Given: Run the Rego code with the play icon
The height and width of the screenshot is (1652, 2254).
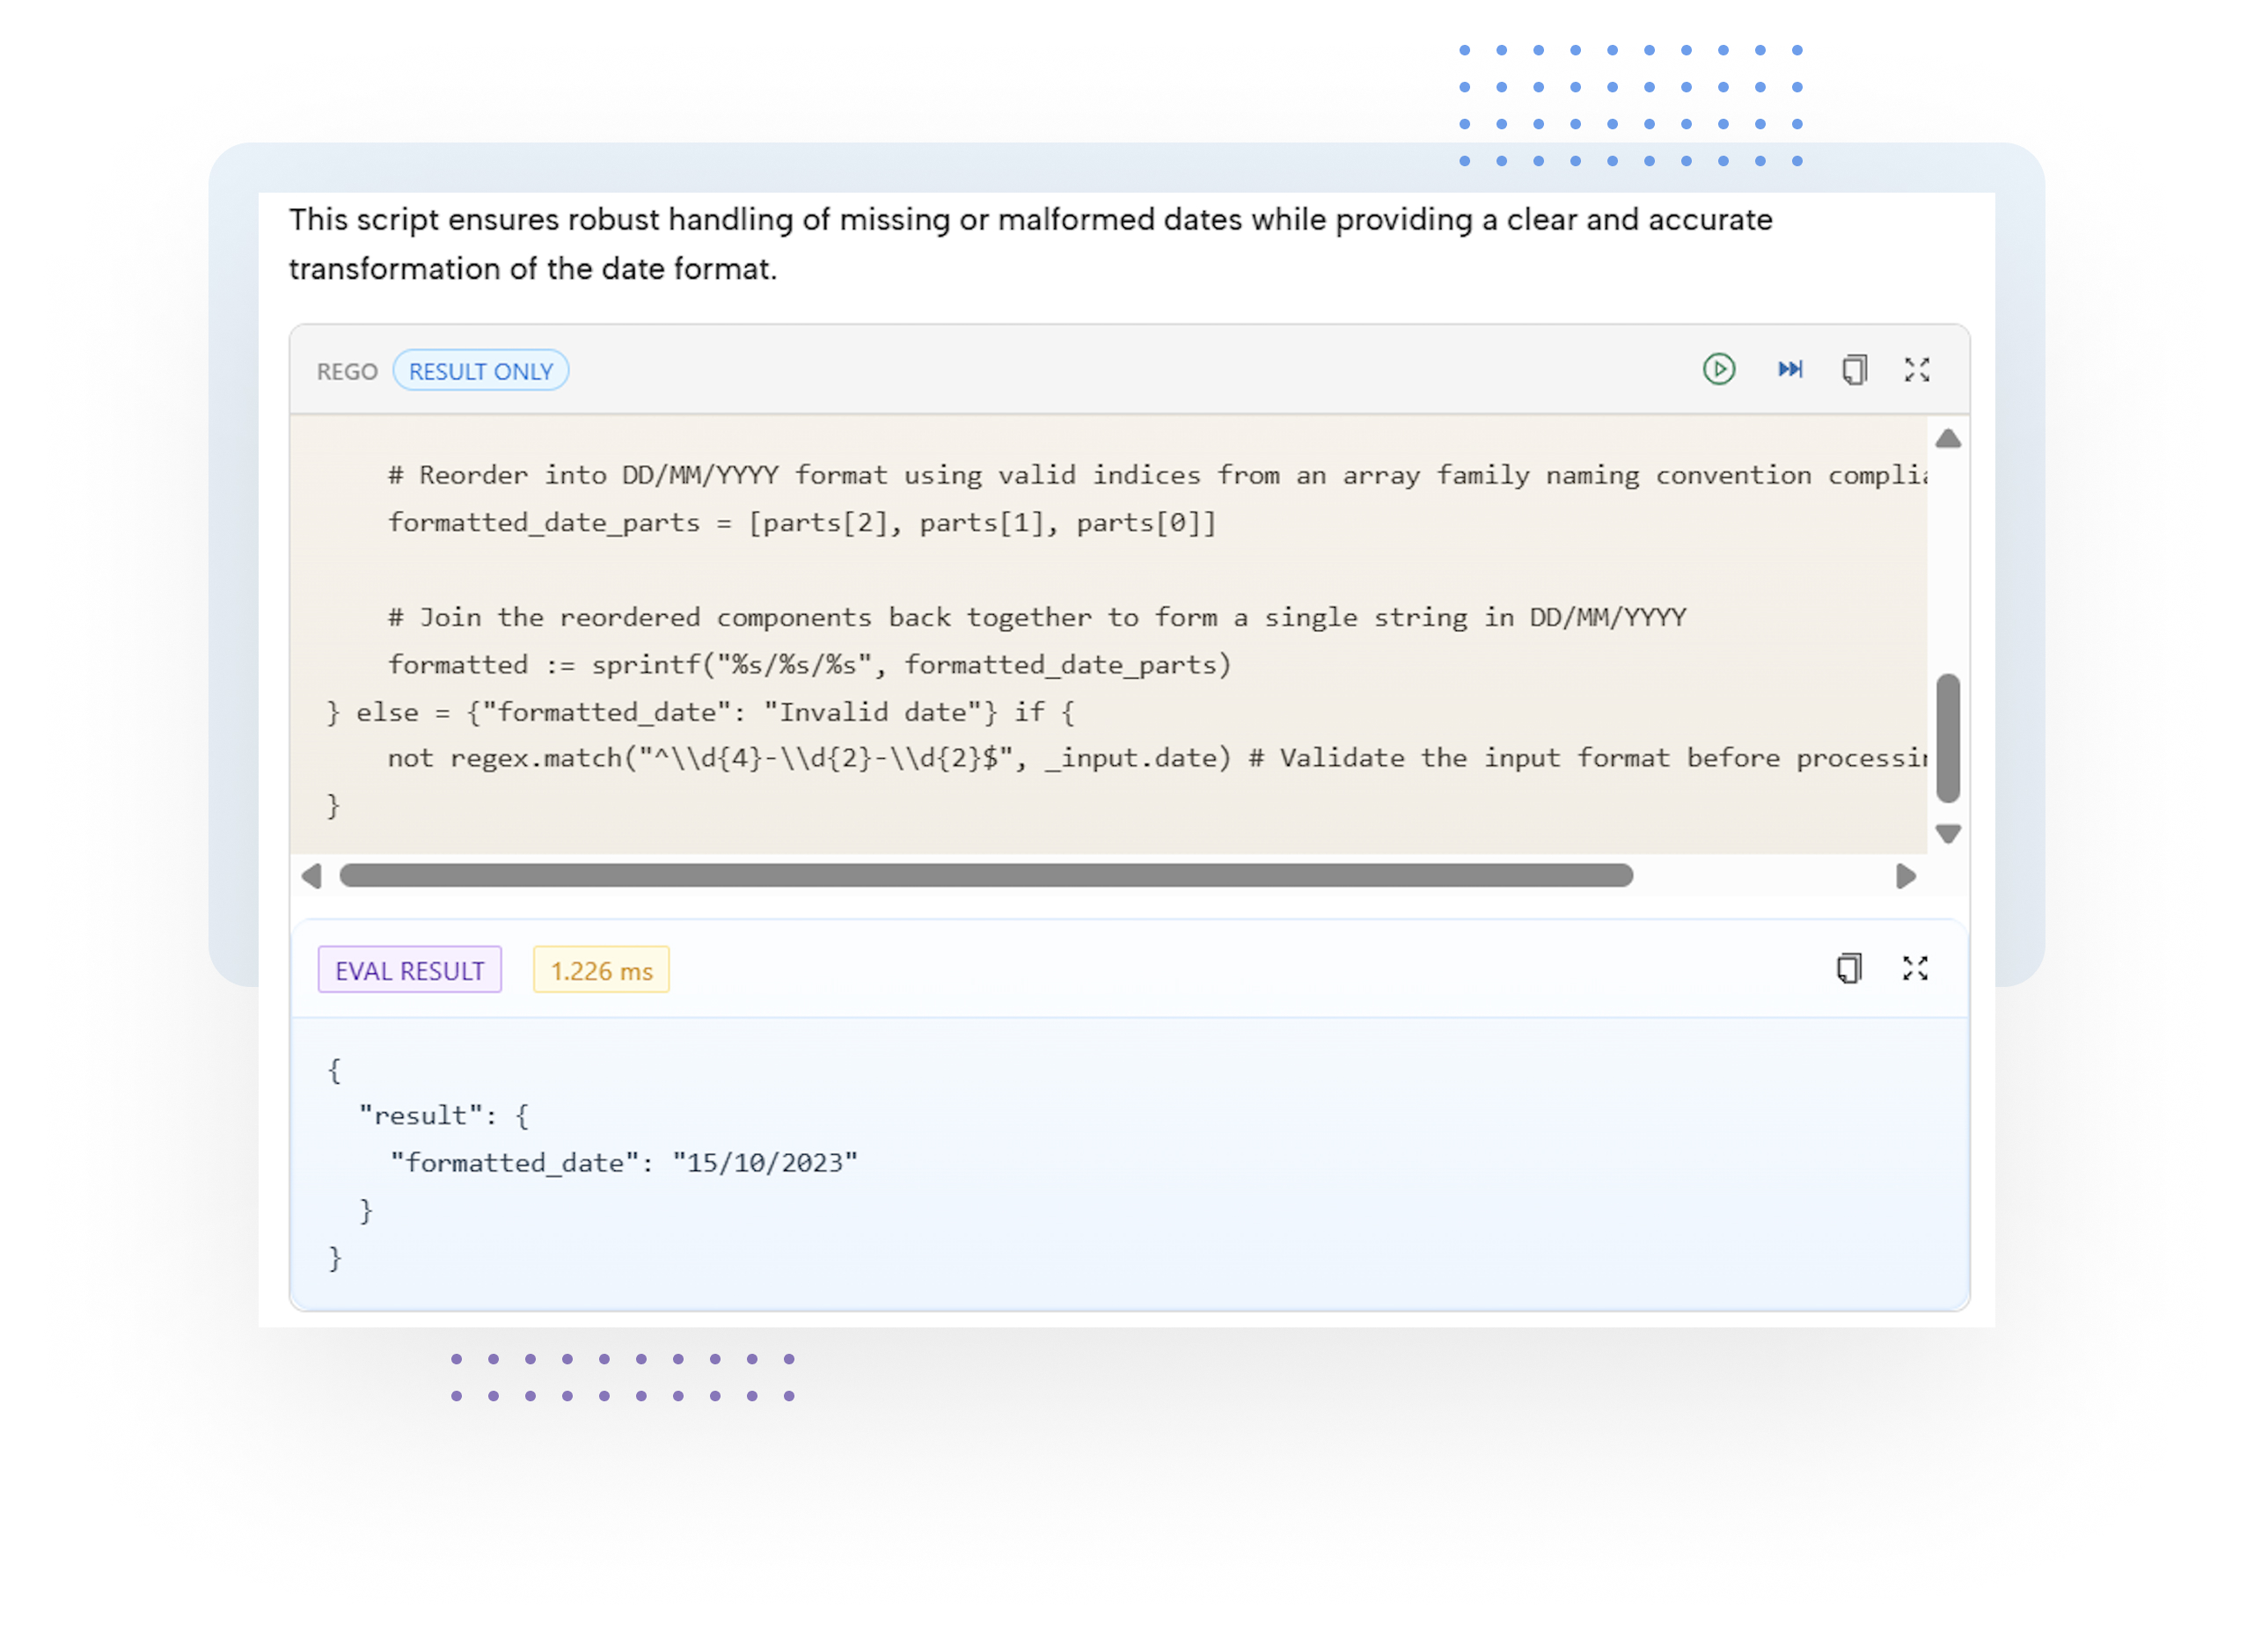Looking at the screenshot, I should (x=1719, y=369).
